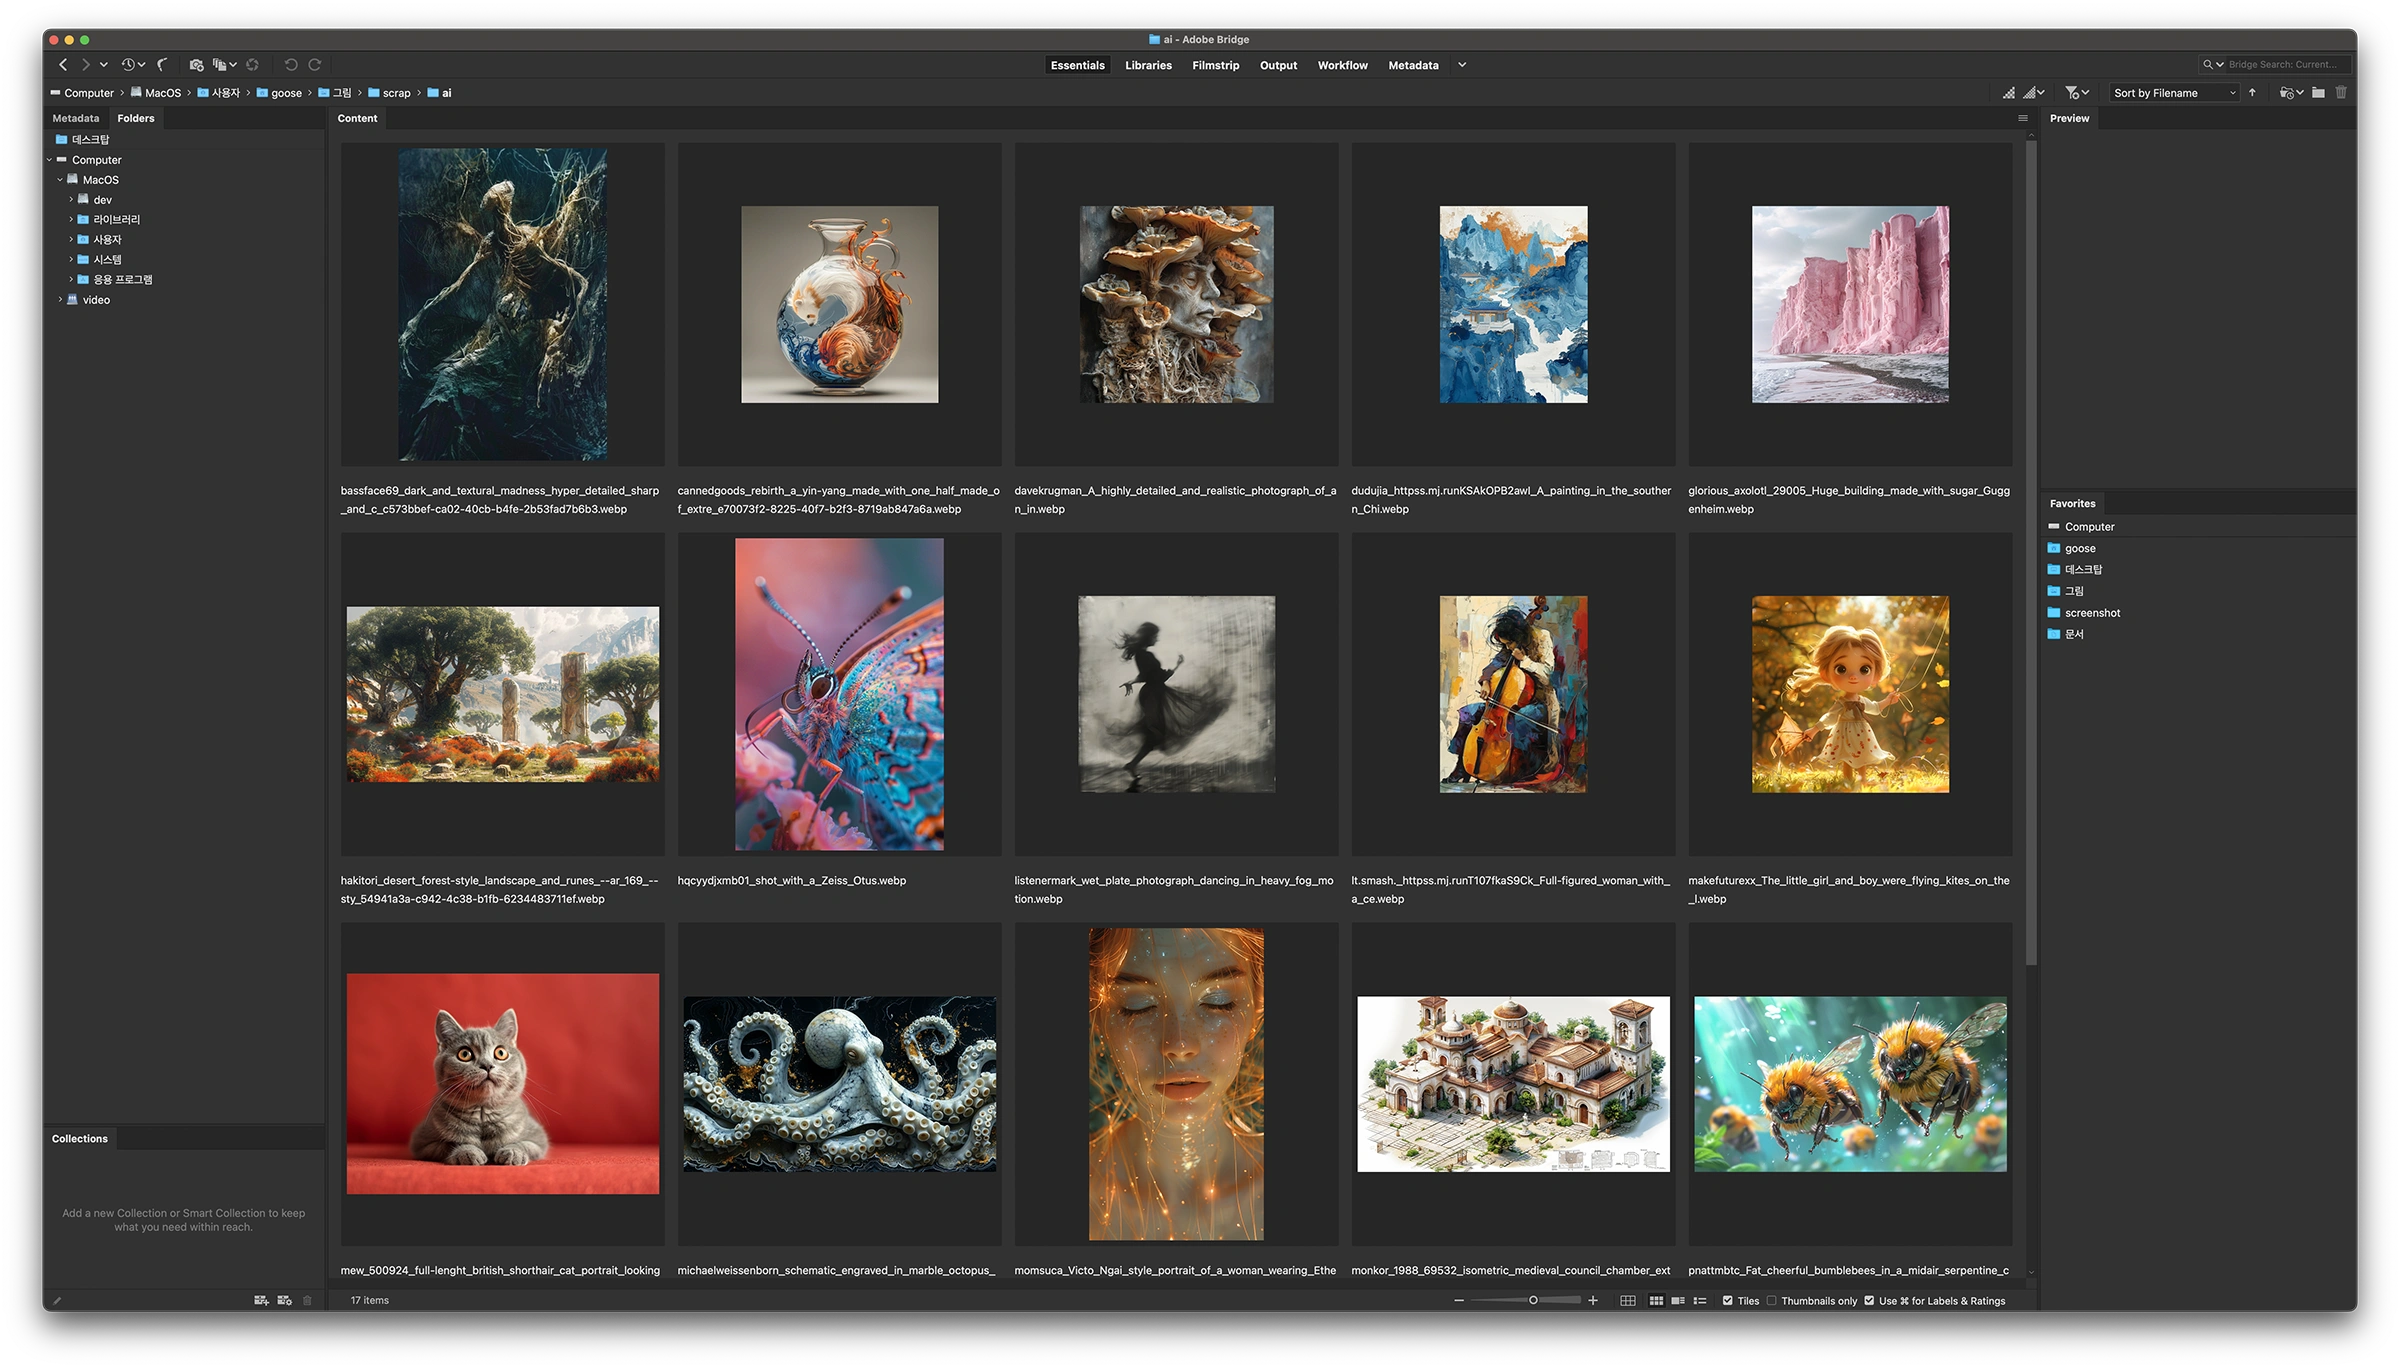The height and width of the screenshot is (1368, 2400).
Task: Click the thumbnail quality triangle icon
Action: (x=2008, y=93)
